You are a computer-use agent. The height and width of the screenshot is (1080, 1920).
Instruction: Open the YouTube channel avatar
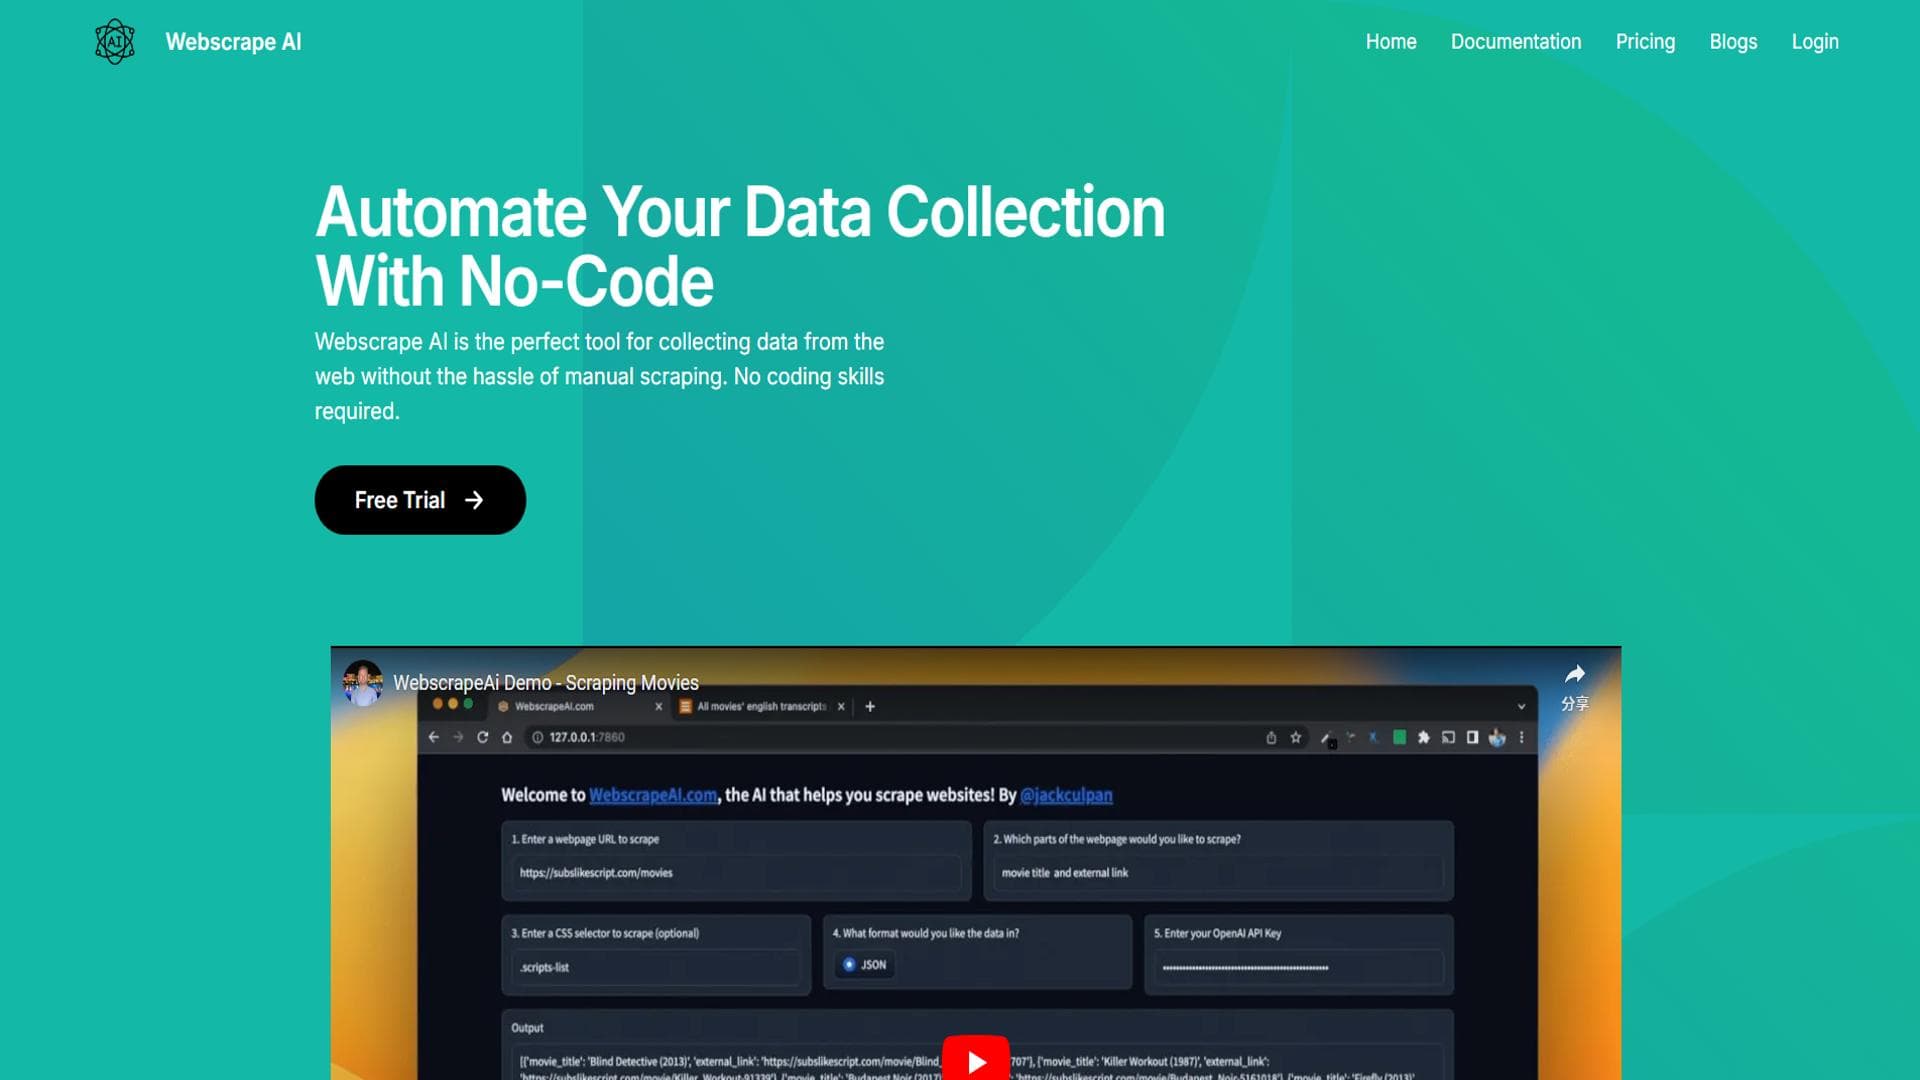(x=362, y=682)
